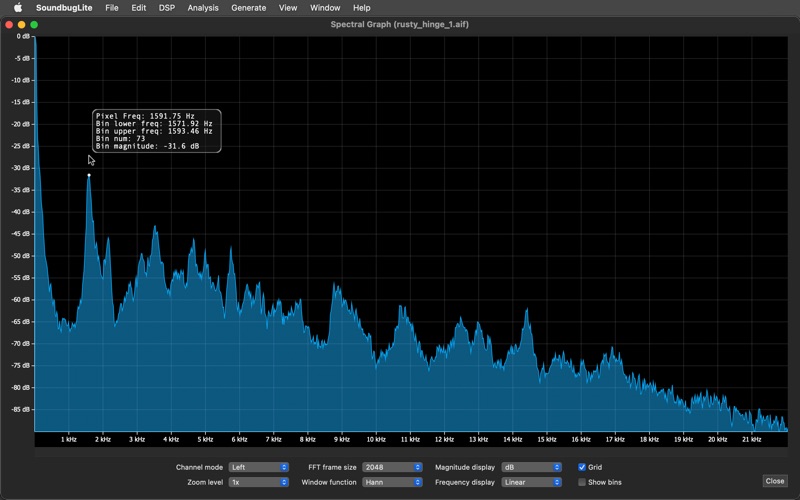The width and height of the screenshot is (800, 500).
Task: Click the -50 dB magnitude axis label
Action: click(x=21, y=256)
